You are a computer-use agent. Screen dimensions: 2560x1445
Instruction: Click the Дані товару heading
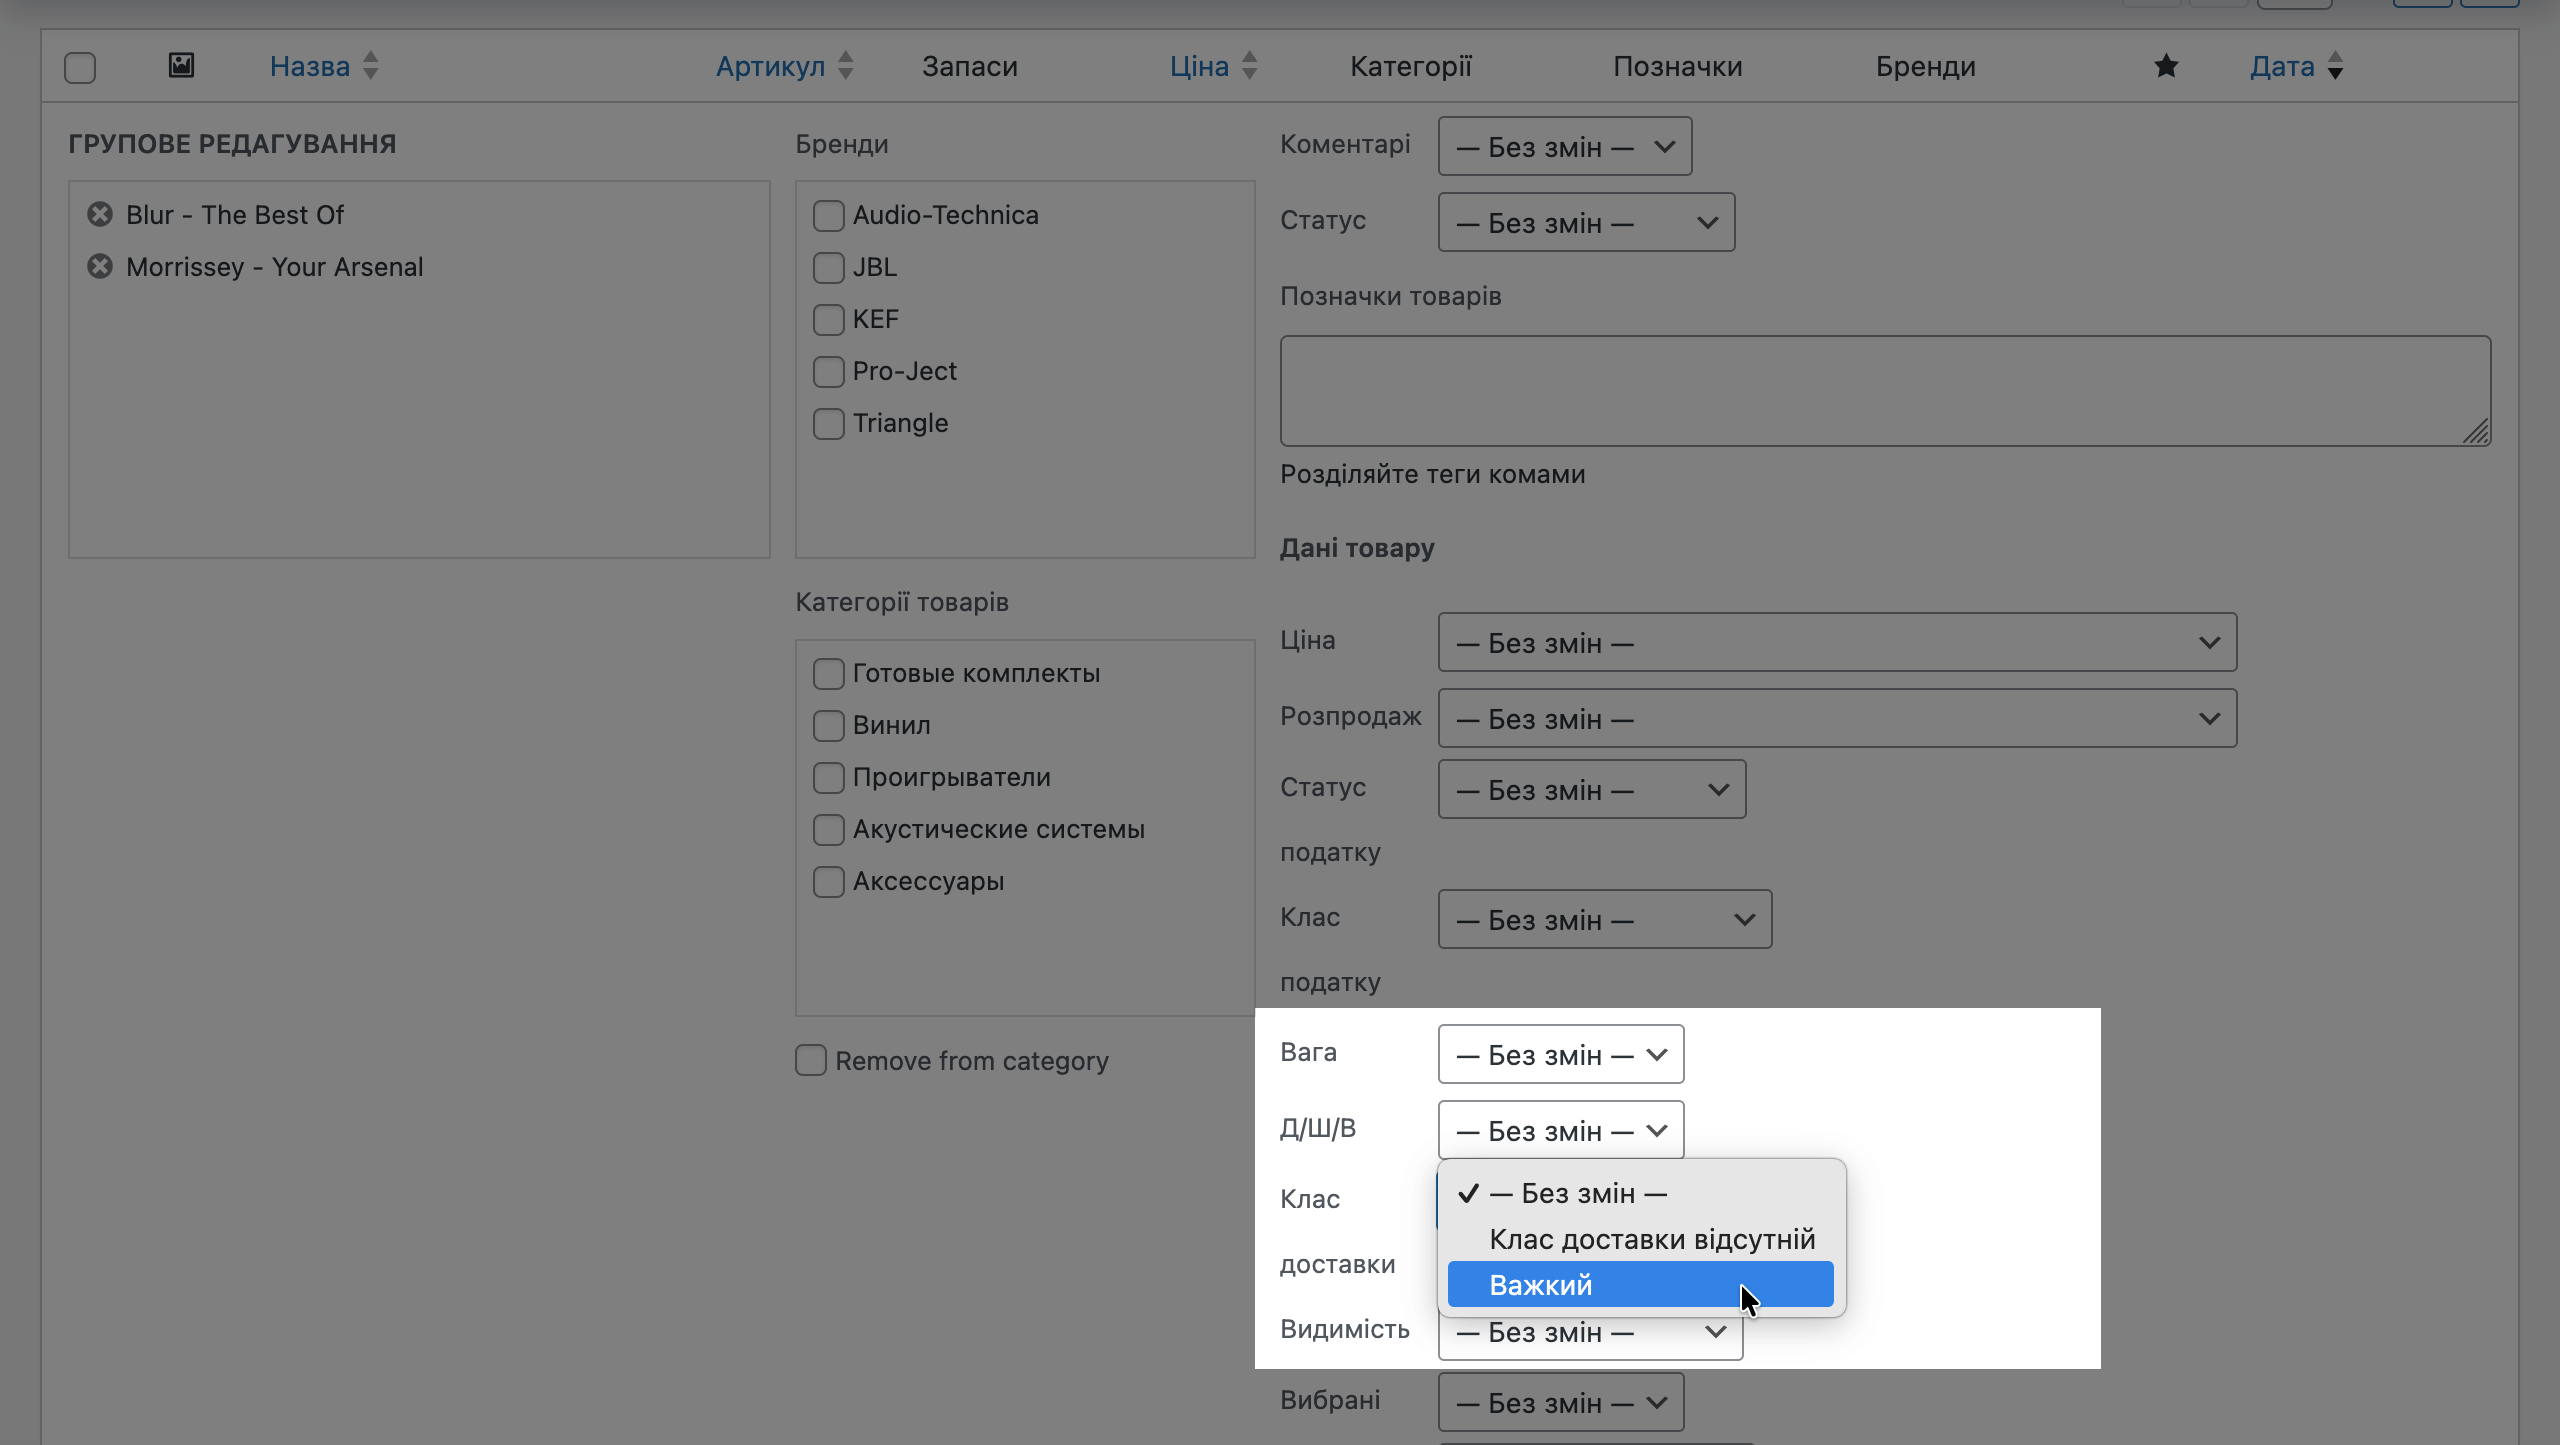click(1357, 548)
